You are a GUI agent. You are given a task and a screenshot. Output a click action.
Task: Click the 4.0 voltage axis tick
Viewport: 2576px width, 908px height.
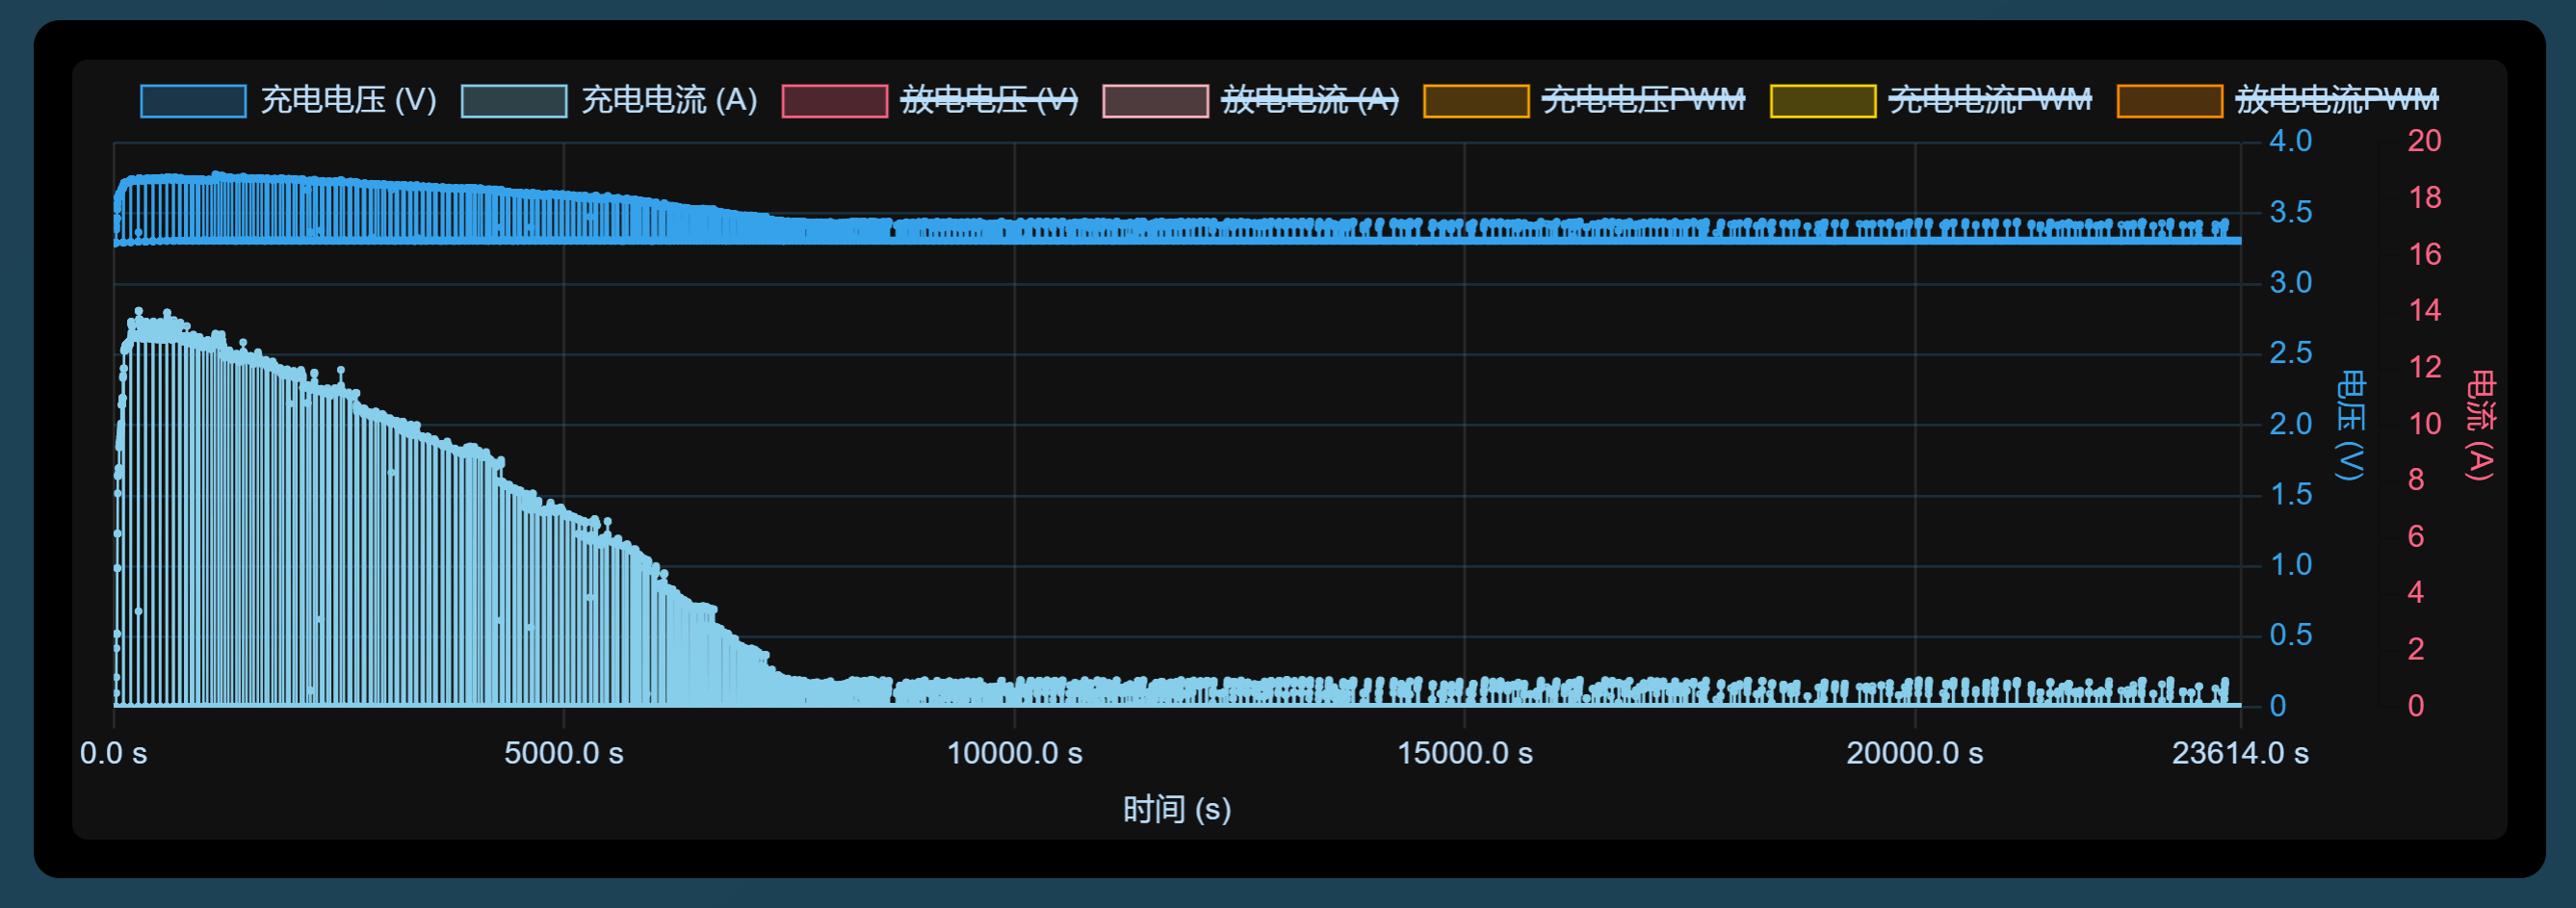pyautogui.click(x=2291, y=141)
